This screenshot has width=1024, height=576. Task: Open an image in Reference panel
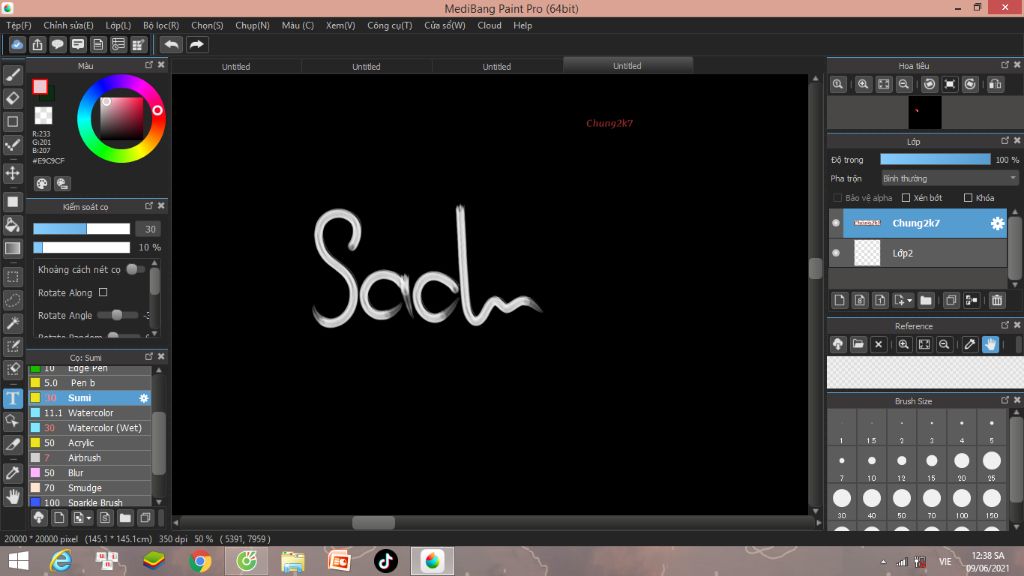pyautogui.click(x=858, y=344)
